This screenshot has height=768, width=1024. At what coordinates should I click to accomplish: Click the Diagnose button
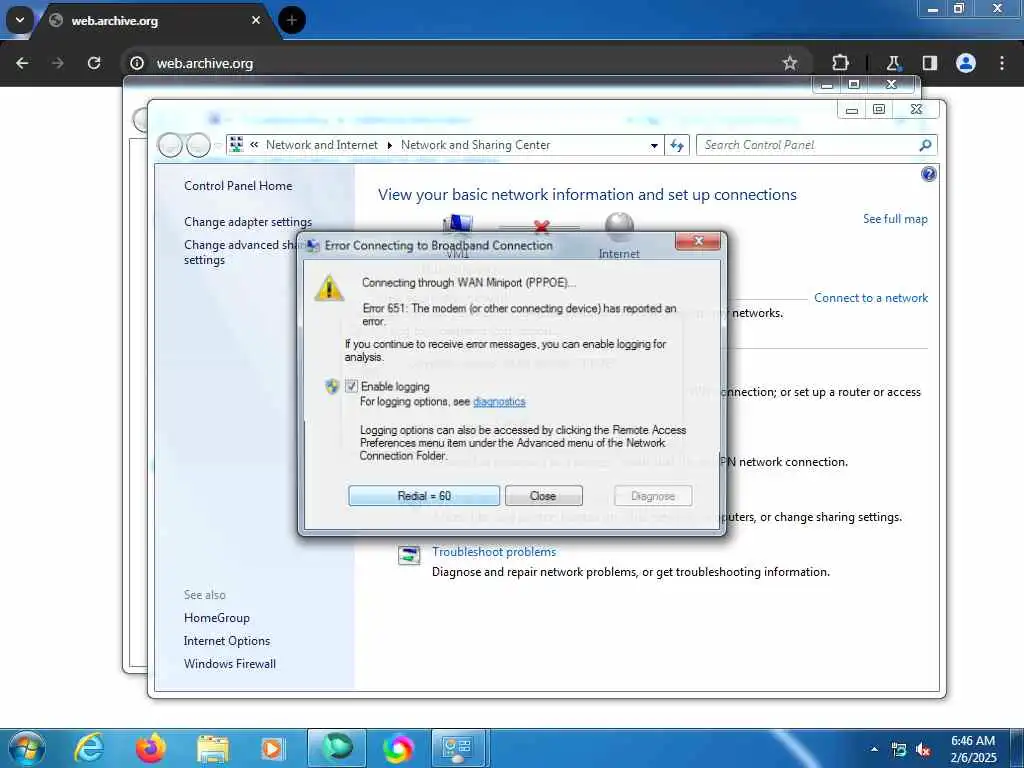point(653,496)
